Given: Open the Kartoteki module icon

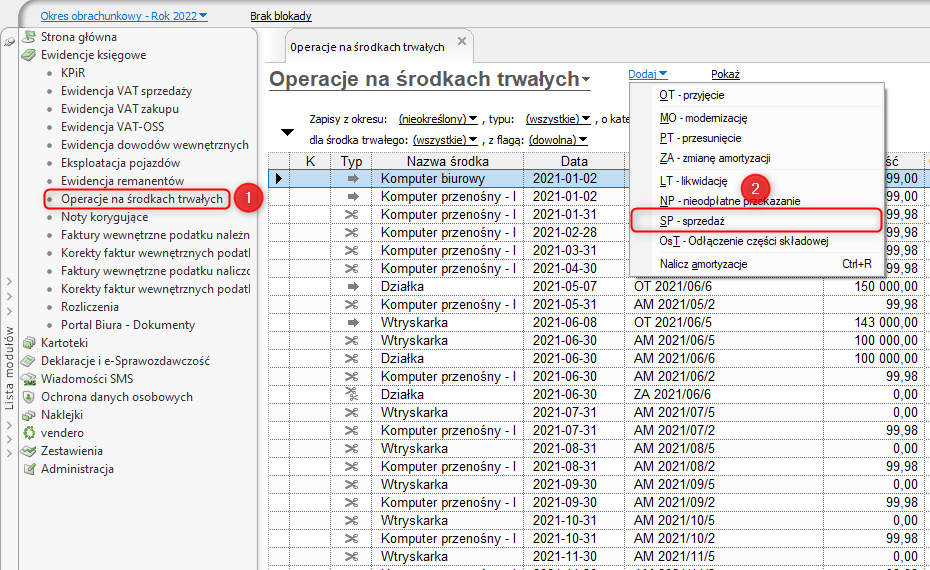Looking at the screenshot, I should [30, 343].
